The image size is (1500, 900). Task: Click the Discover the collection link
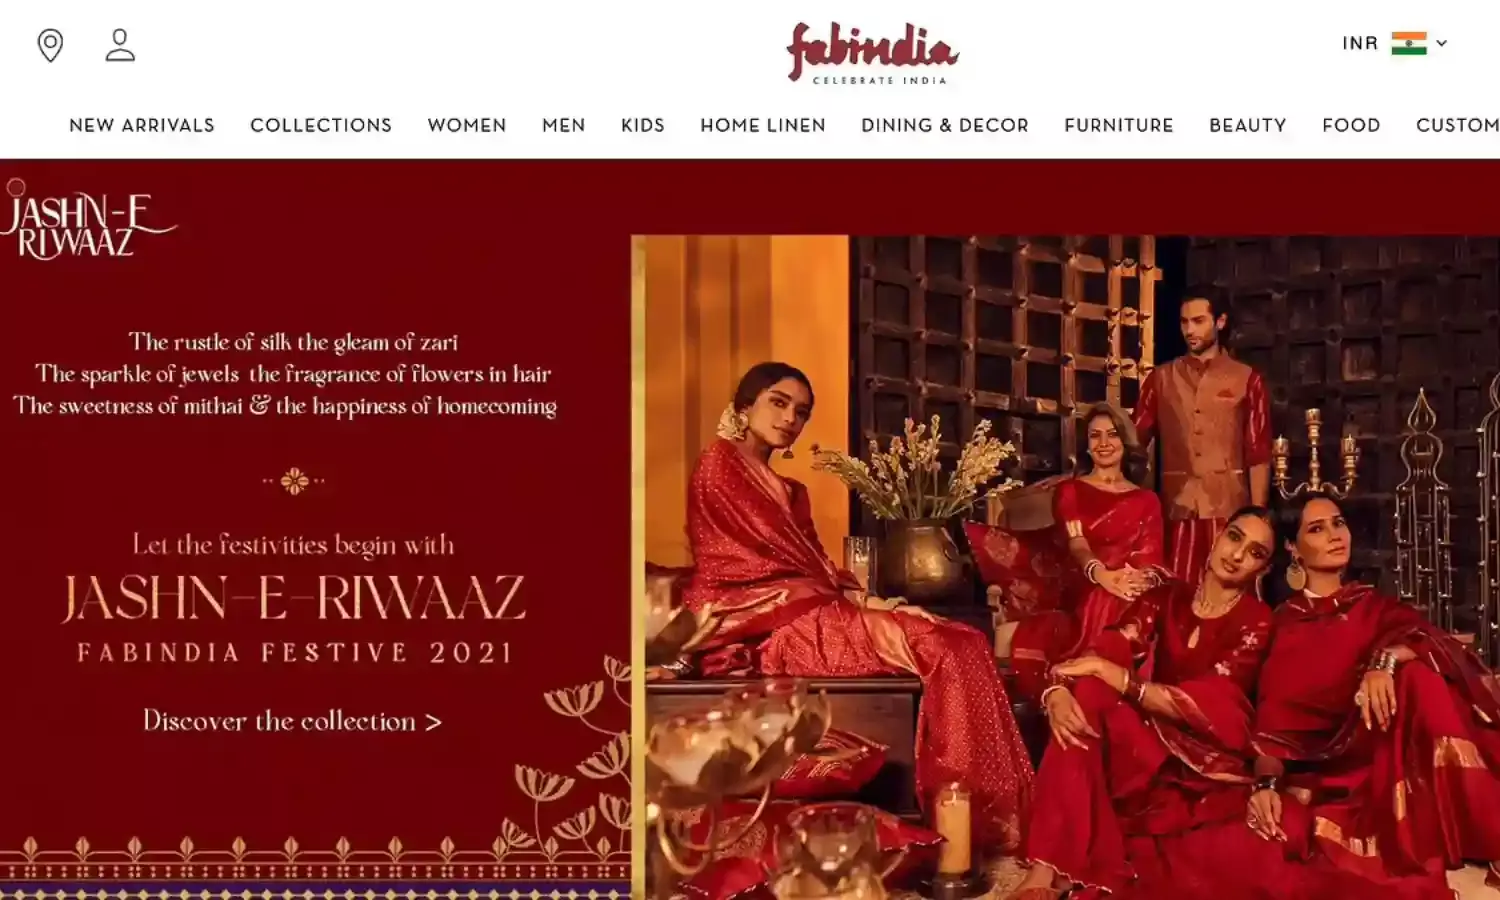pos(292,721)
